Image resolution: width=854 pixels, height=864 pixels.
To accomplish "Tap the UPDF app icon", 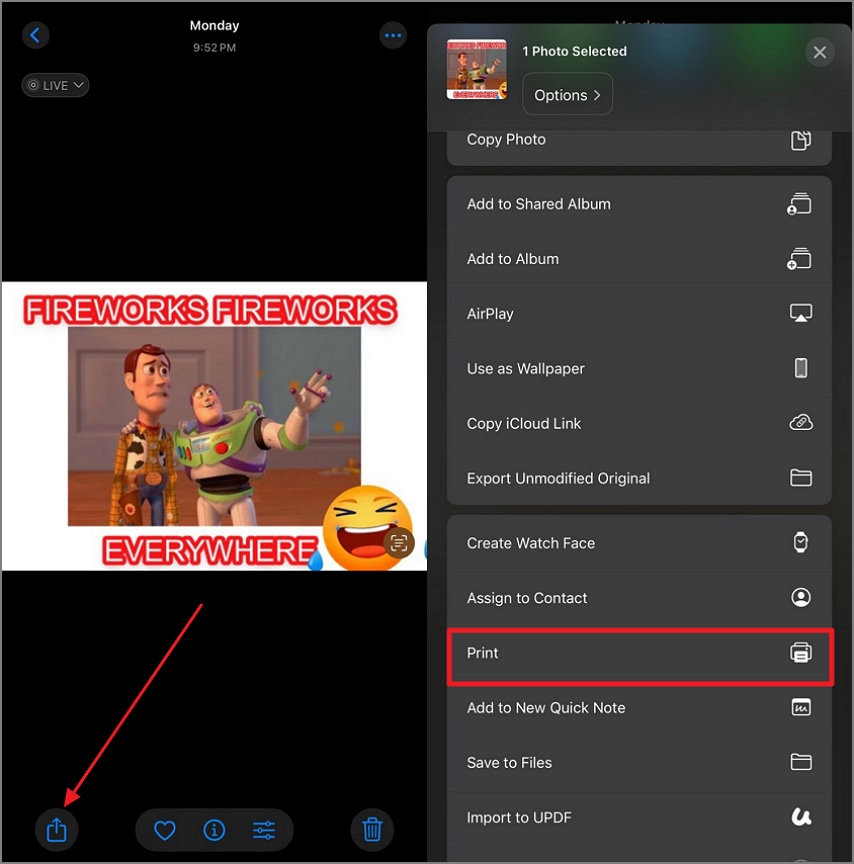I will click(801, 817).
